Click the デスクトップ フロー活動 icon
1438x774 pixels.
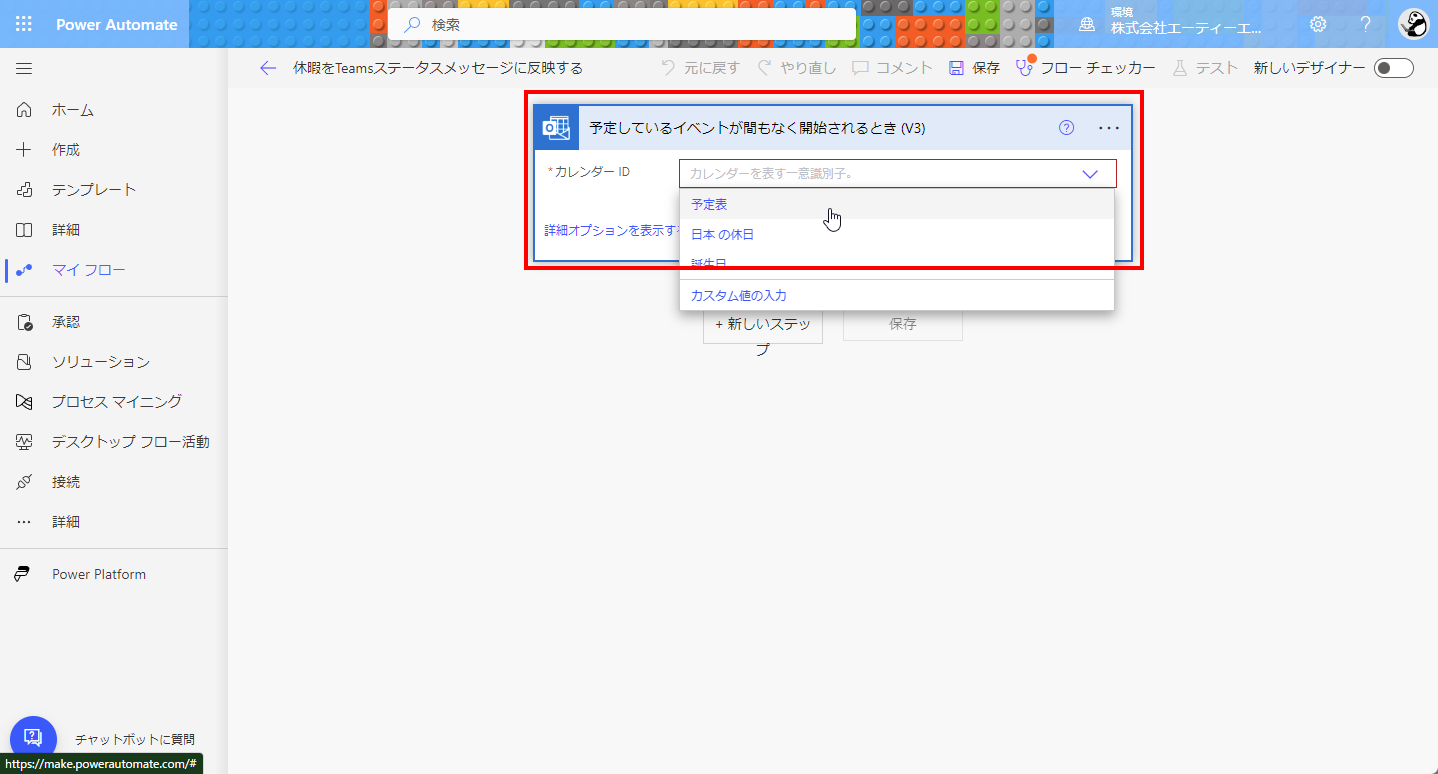pyautogui.click(x=25, y=442)
